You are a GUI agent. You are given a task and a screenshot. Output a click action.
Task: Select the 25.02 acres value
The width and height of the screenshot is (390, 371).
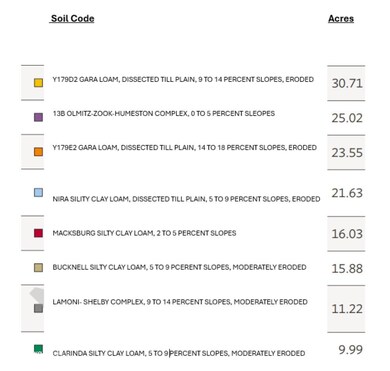[x=347, y=118]
